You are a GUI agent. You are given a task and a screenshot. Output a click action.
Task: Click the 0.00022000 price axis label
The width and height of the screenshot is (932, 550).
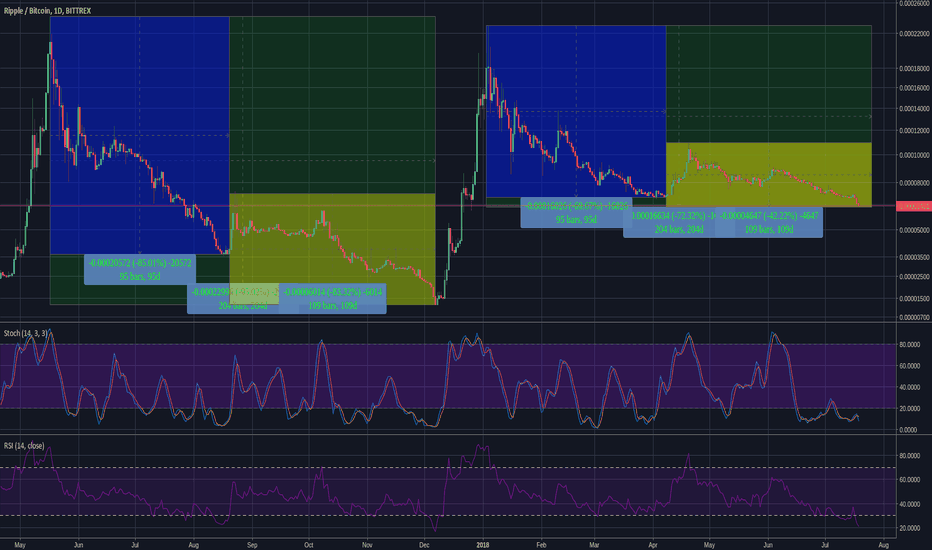(914, 34)
